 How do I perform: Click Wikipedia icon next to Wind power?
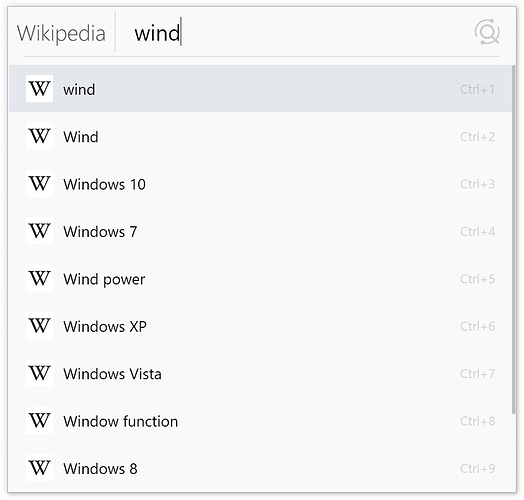pyautogui.click(x=39, y=278)
